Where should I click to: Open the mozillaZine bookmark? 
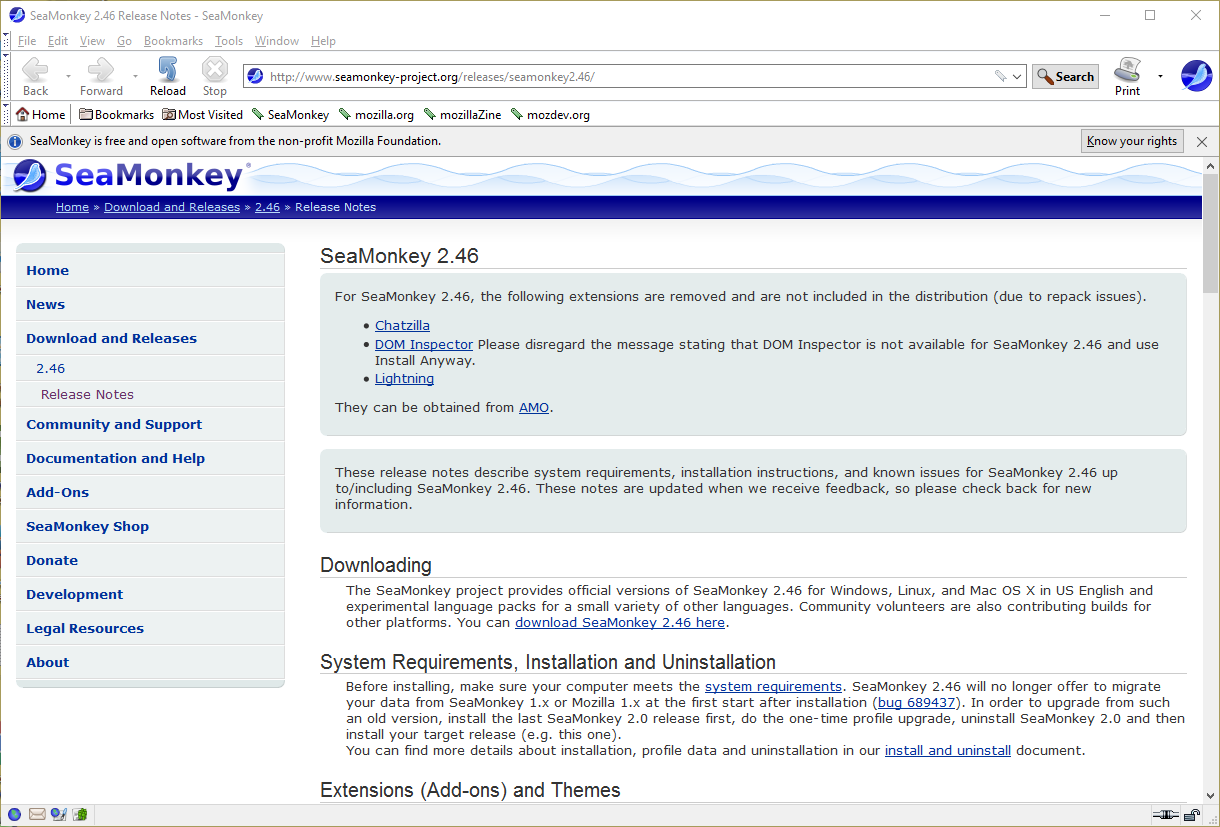[463, 114]
